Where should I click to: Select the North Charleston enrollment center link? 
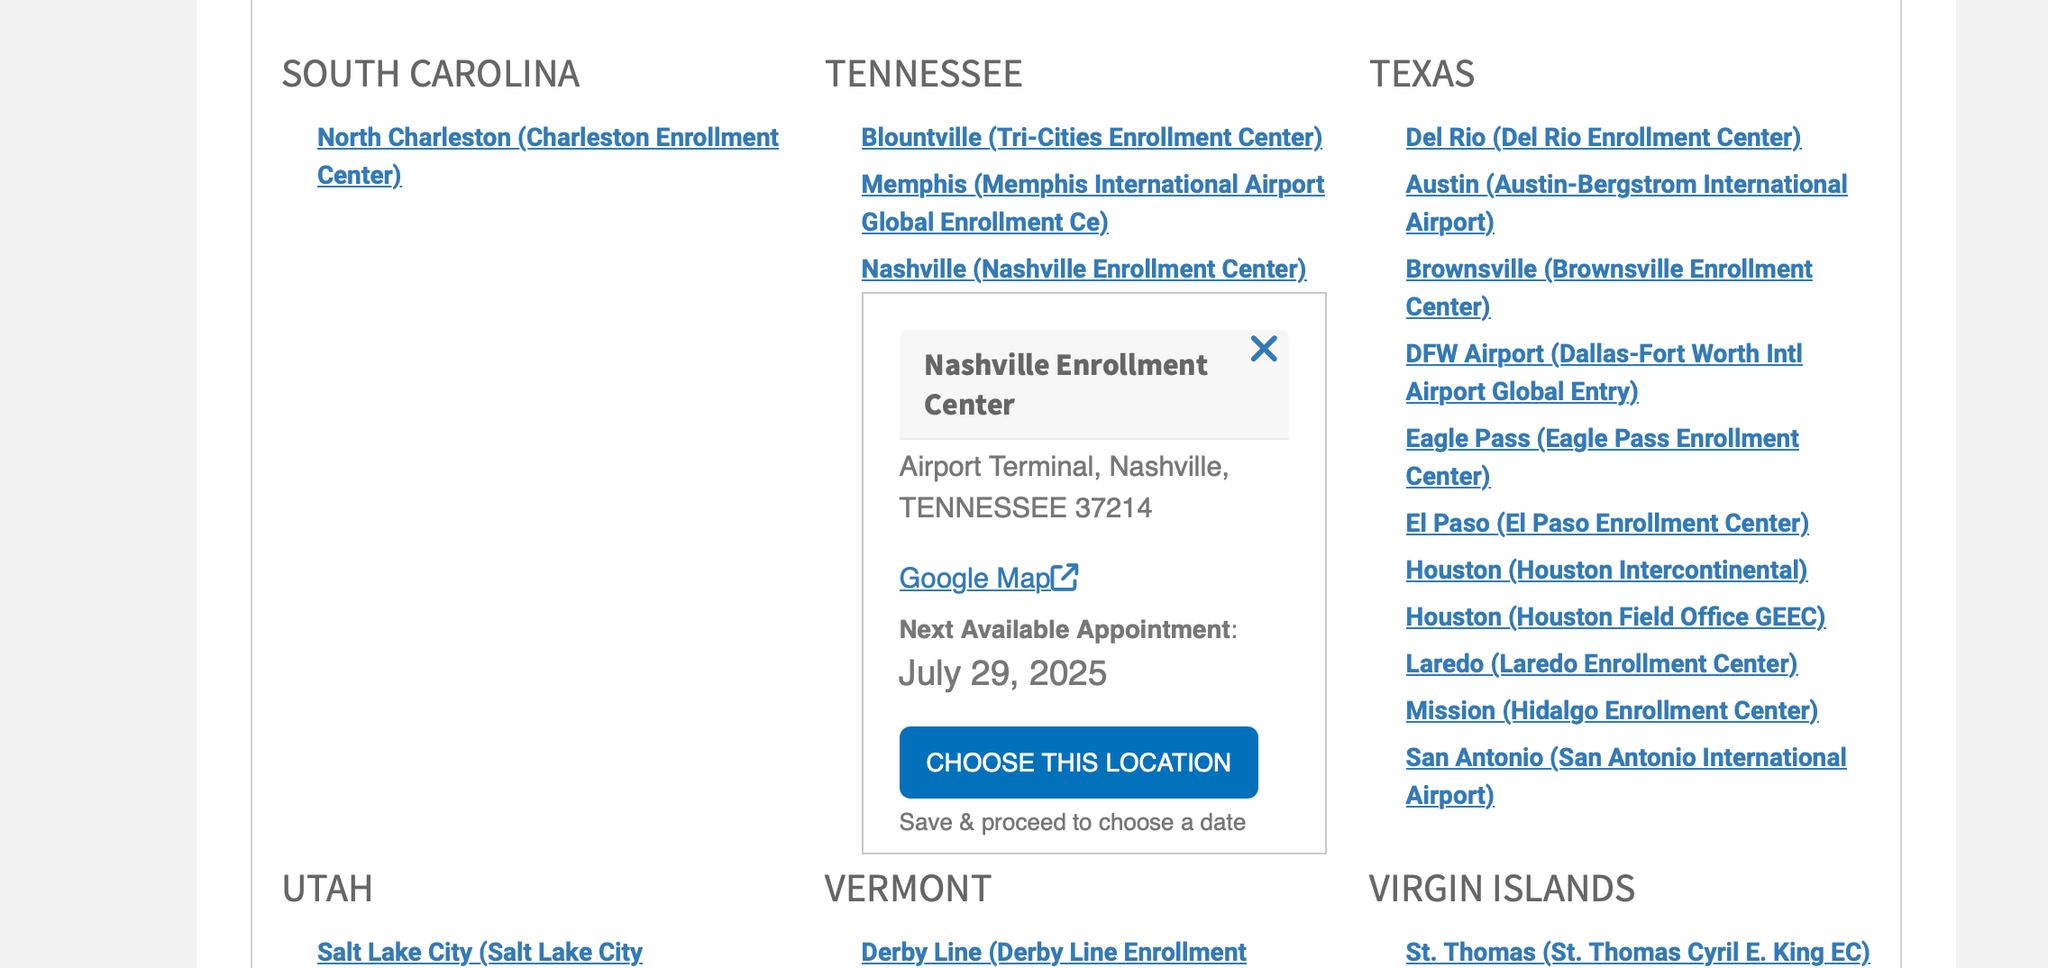(x=547, y=138)
